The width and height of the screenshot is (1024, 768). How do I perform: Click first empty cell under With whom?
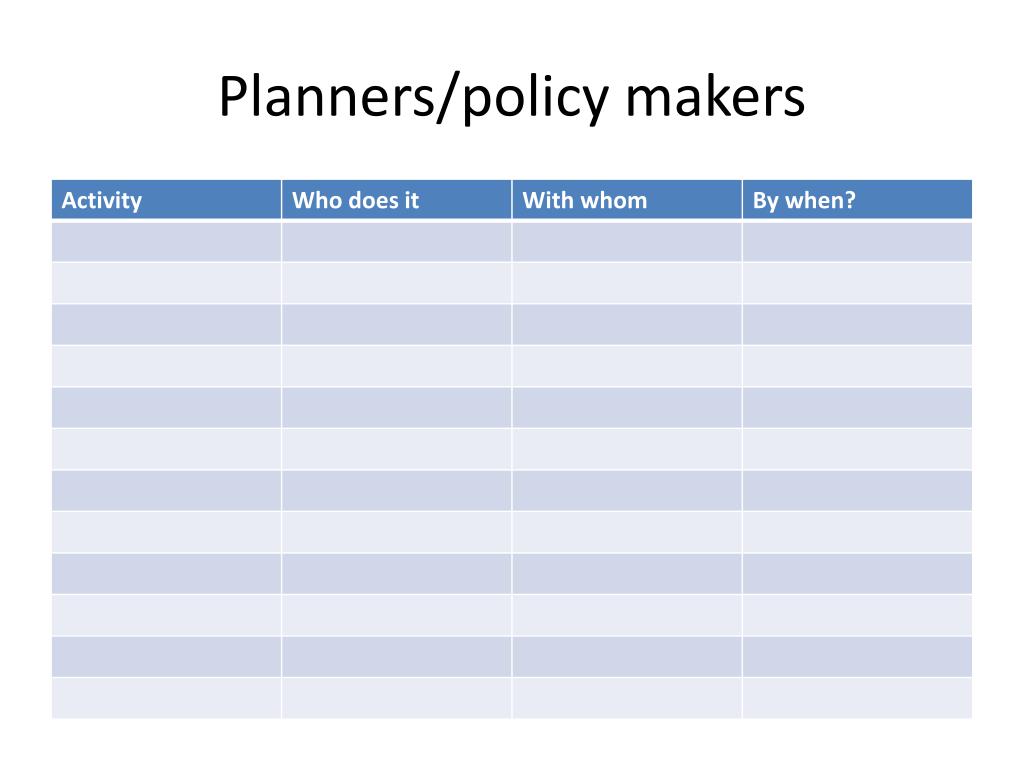(x=627, y=242)
